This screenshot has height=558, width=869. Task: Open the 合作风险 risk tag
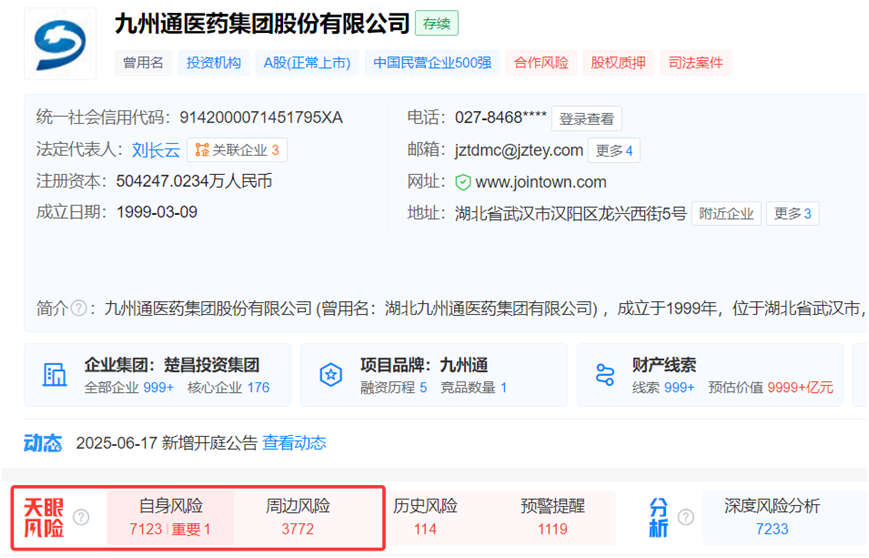click(x=541, y=63)
